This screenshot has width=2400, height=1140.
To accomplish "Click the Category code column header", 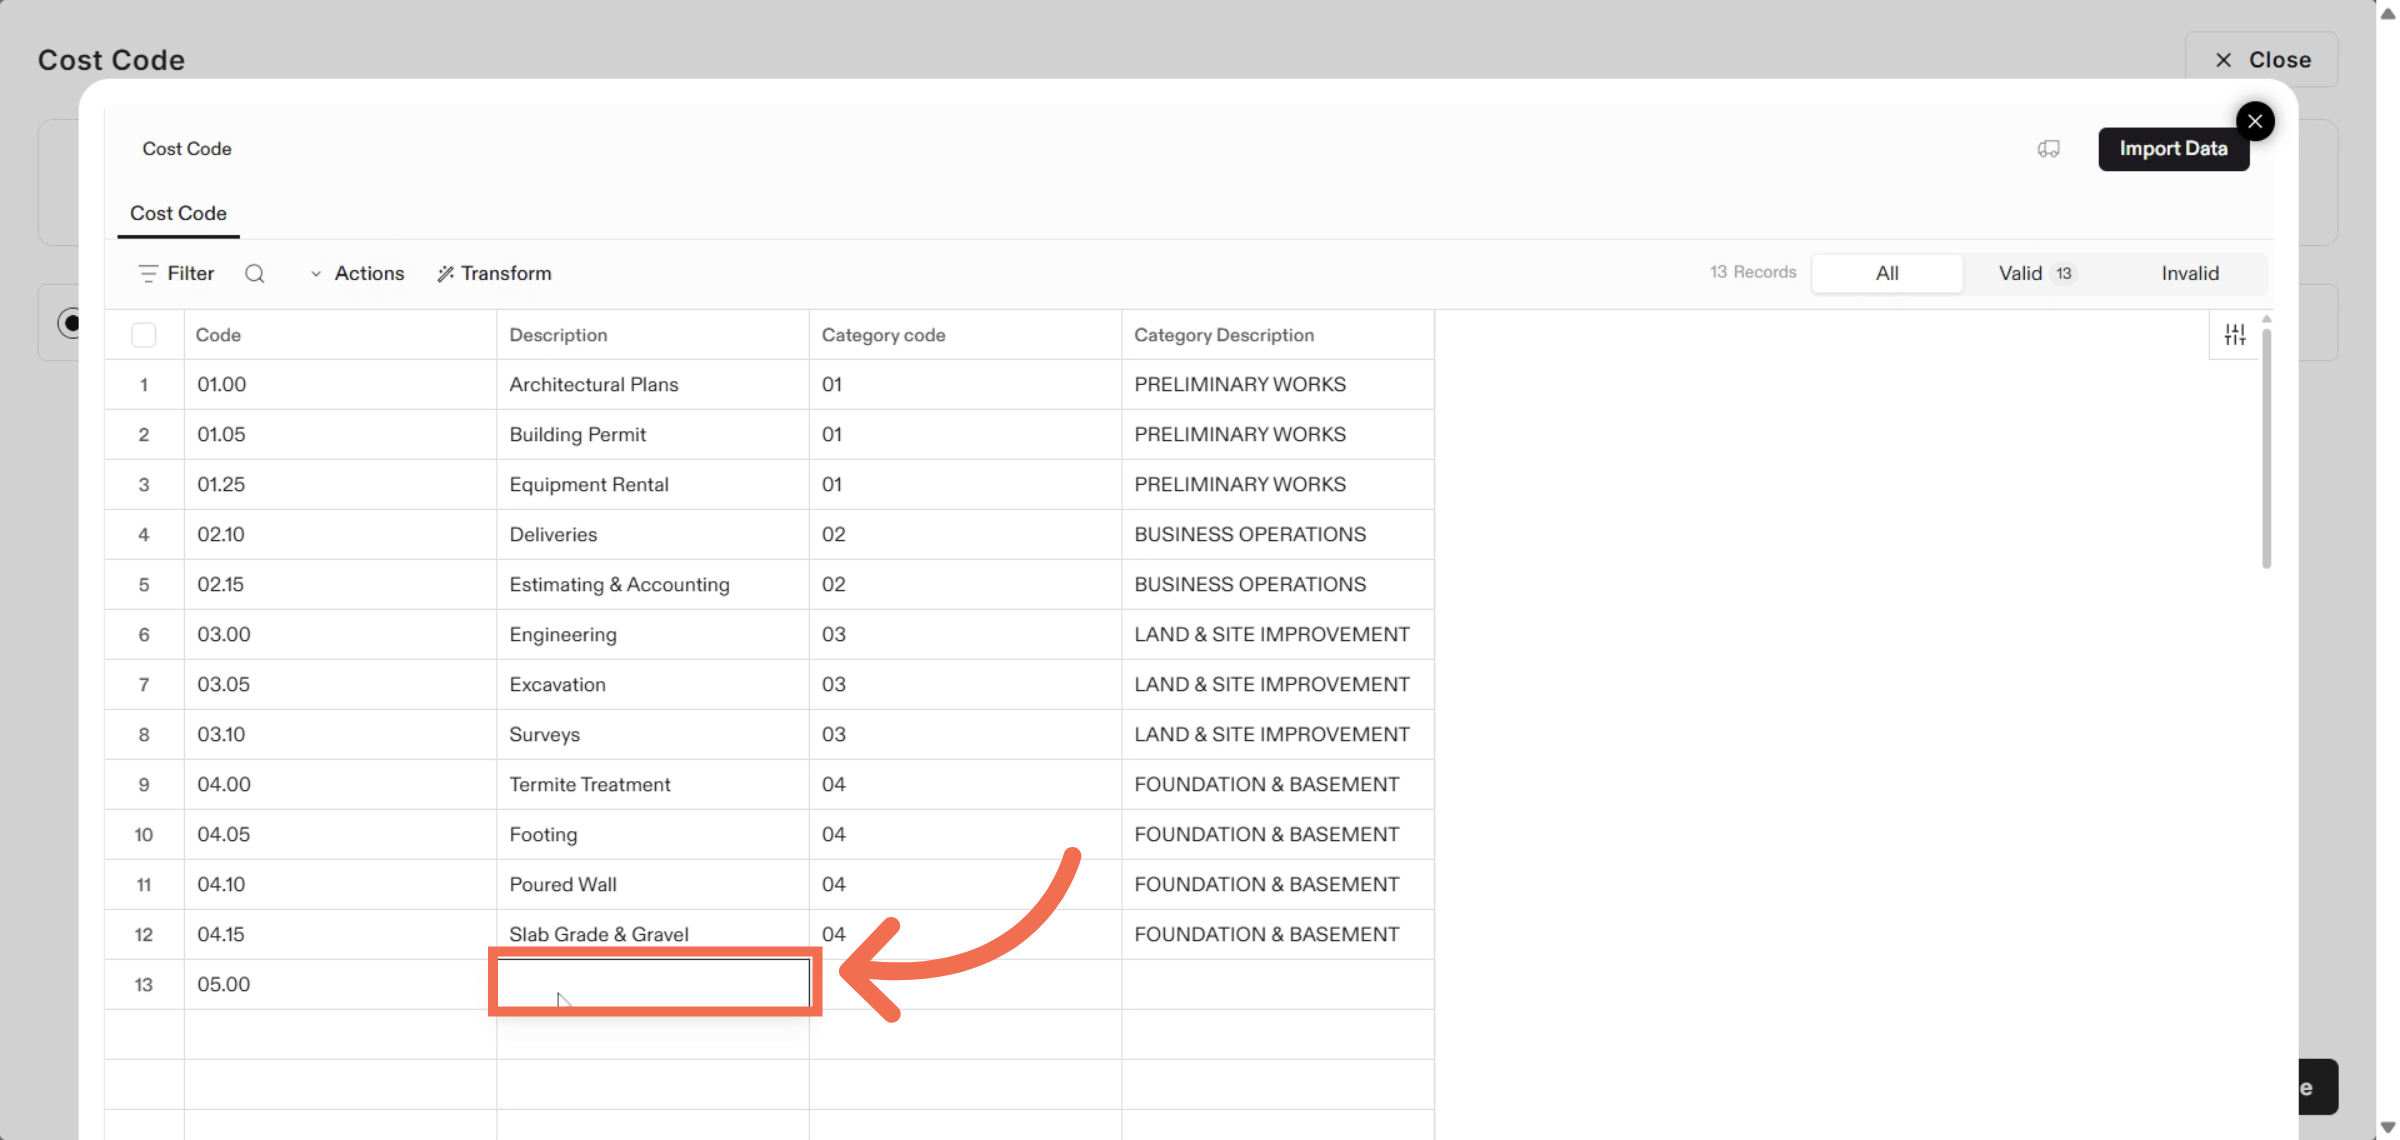I will click(883, 335).
